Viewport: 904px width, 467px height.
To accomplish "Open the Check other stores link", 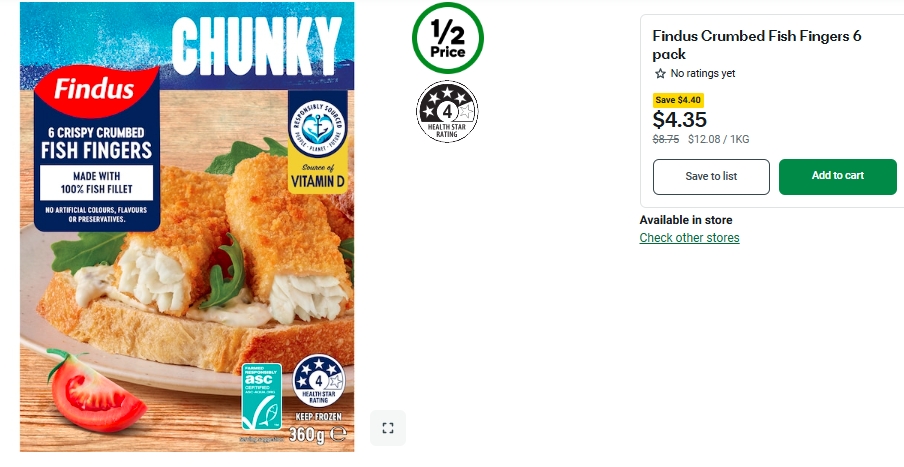I will tap(690, 238).
